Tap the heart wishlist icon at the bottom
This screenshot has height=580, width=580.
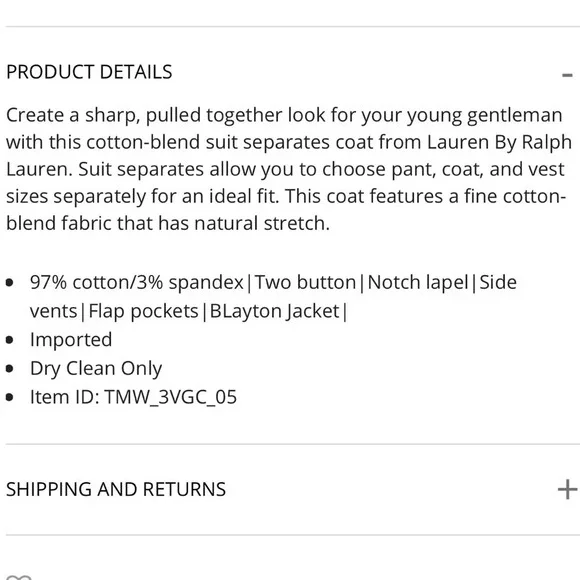click(x=19, y=577)
